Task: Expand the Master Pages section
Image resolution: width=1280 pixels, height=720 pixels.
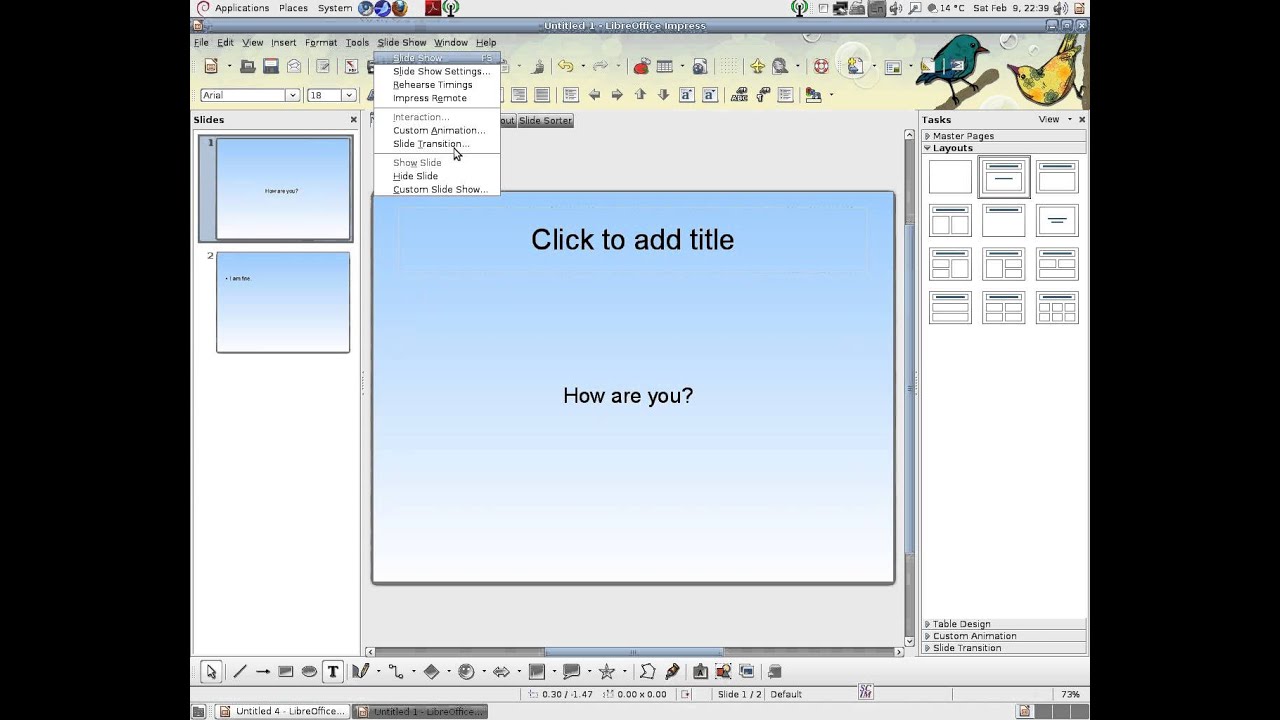Action: [1004, 136]
